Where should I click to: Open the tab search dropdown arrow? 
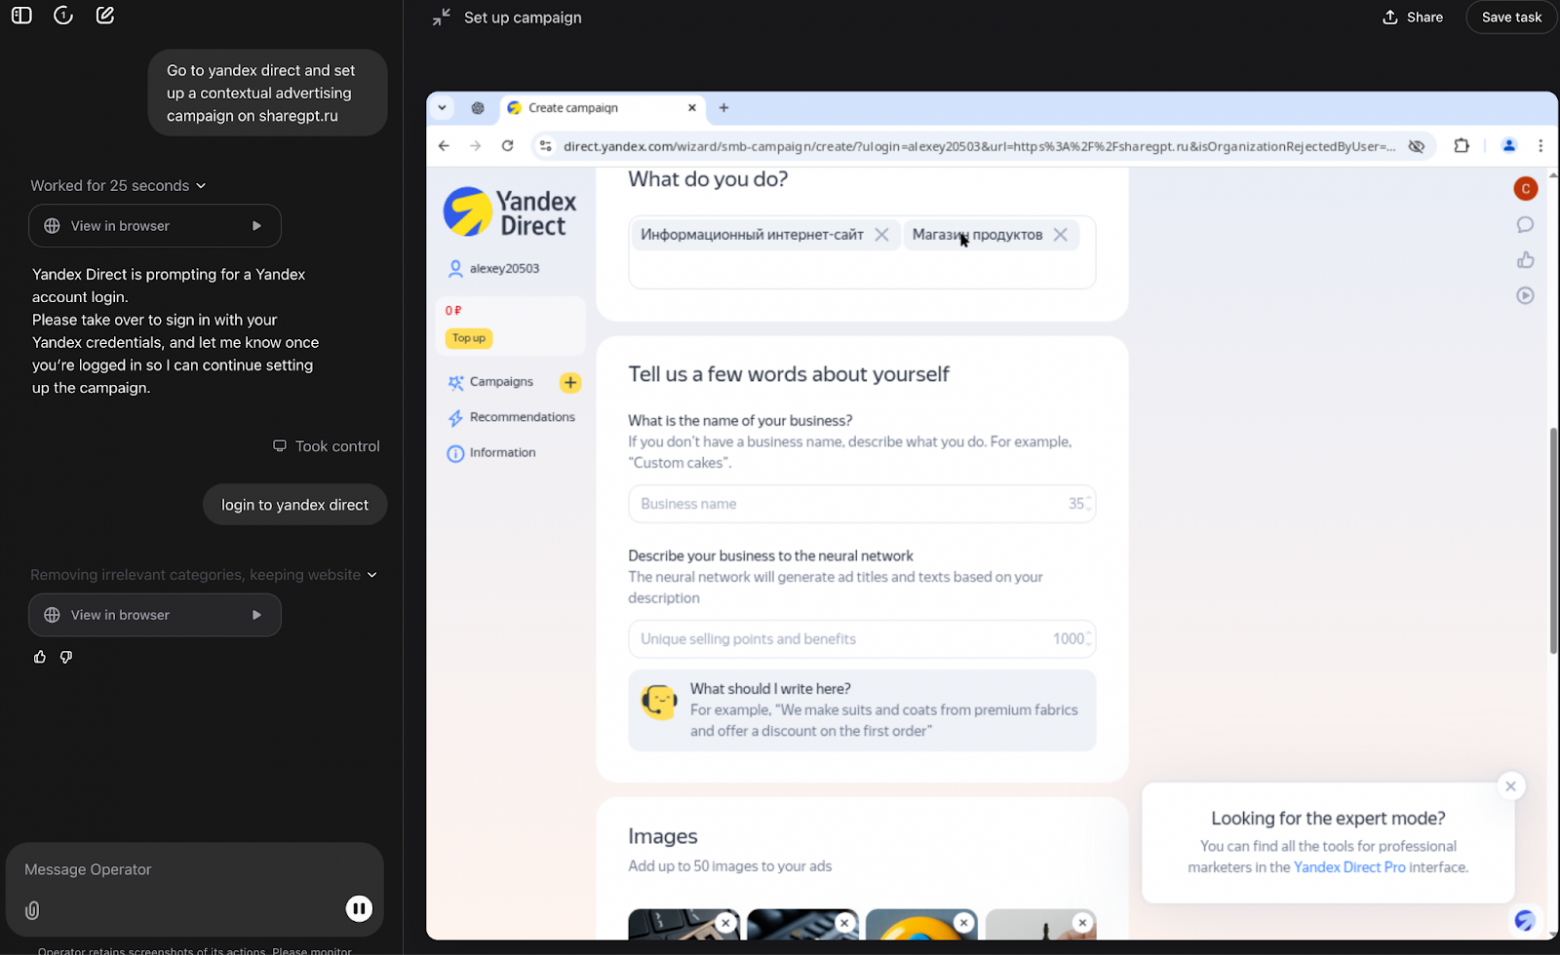click(x=442, y=108)
